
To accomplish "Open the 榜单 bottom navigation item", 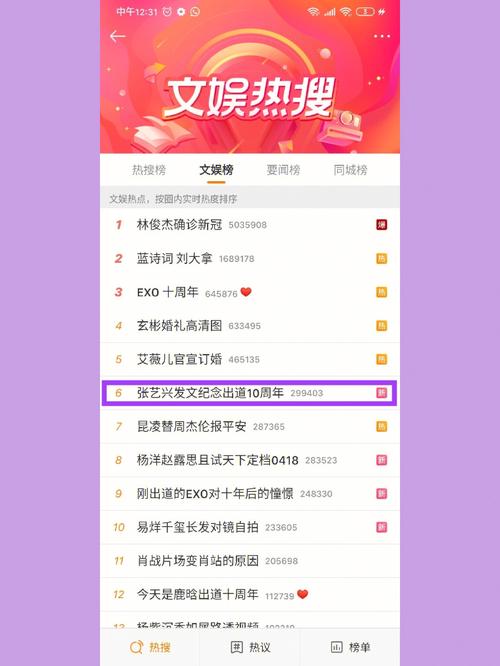I will 350,647.
